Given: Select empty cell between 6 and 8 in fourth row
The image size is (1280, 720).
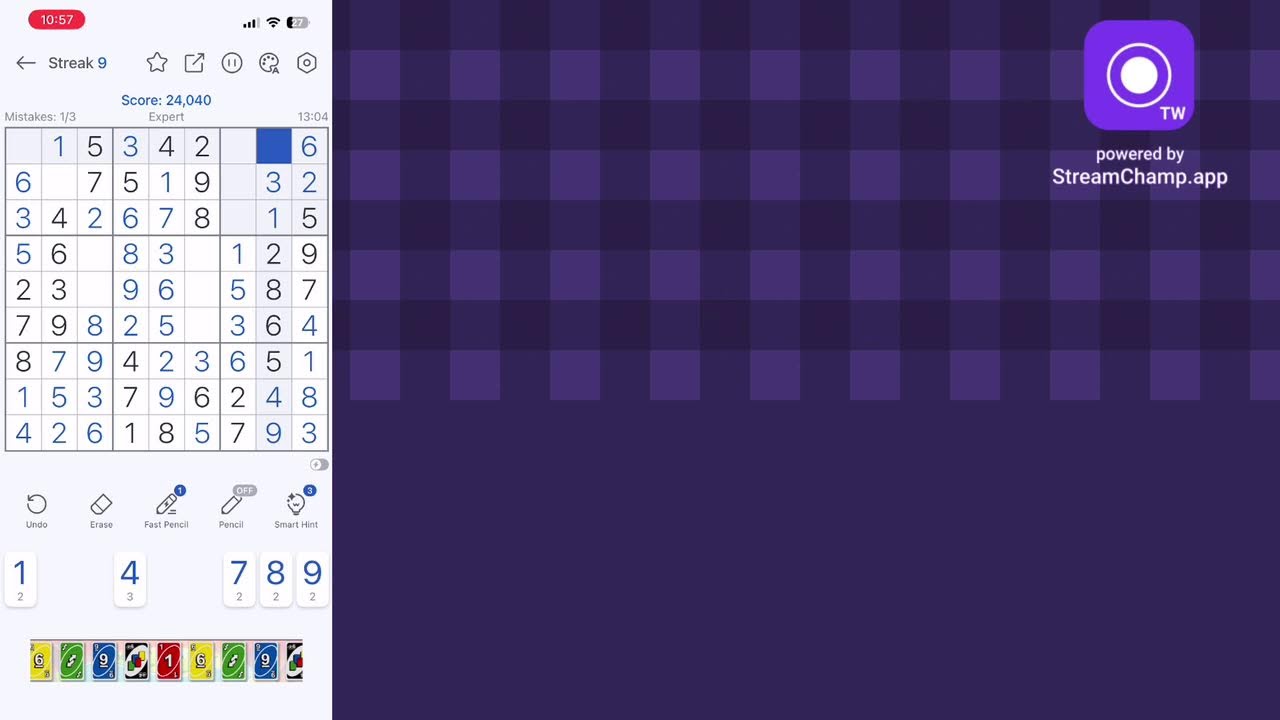Looking at the screenshot, I should pyautogui.click(x=95, y=254).
